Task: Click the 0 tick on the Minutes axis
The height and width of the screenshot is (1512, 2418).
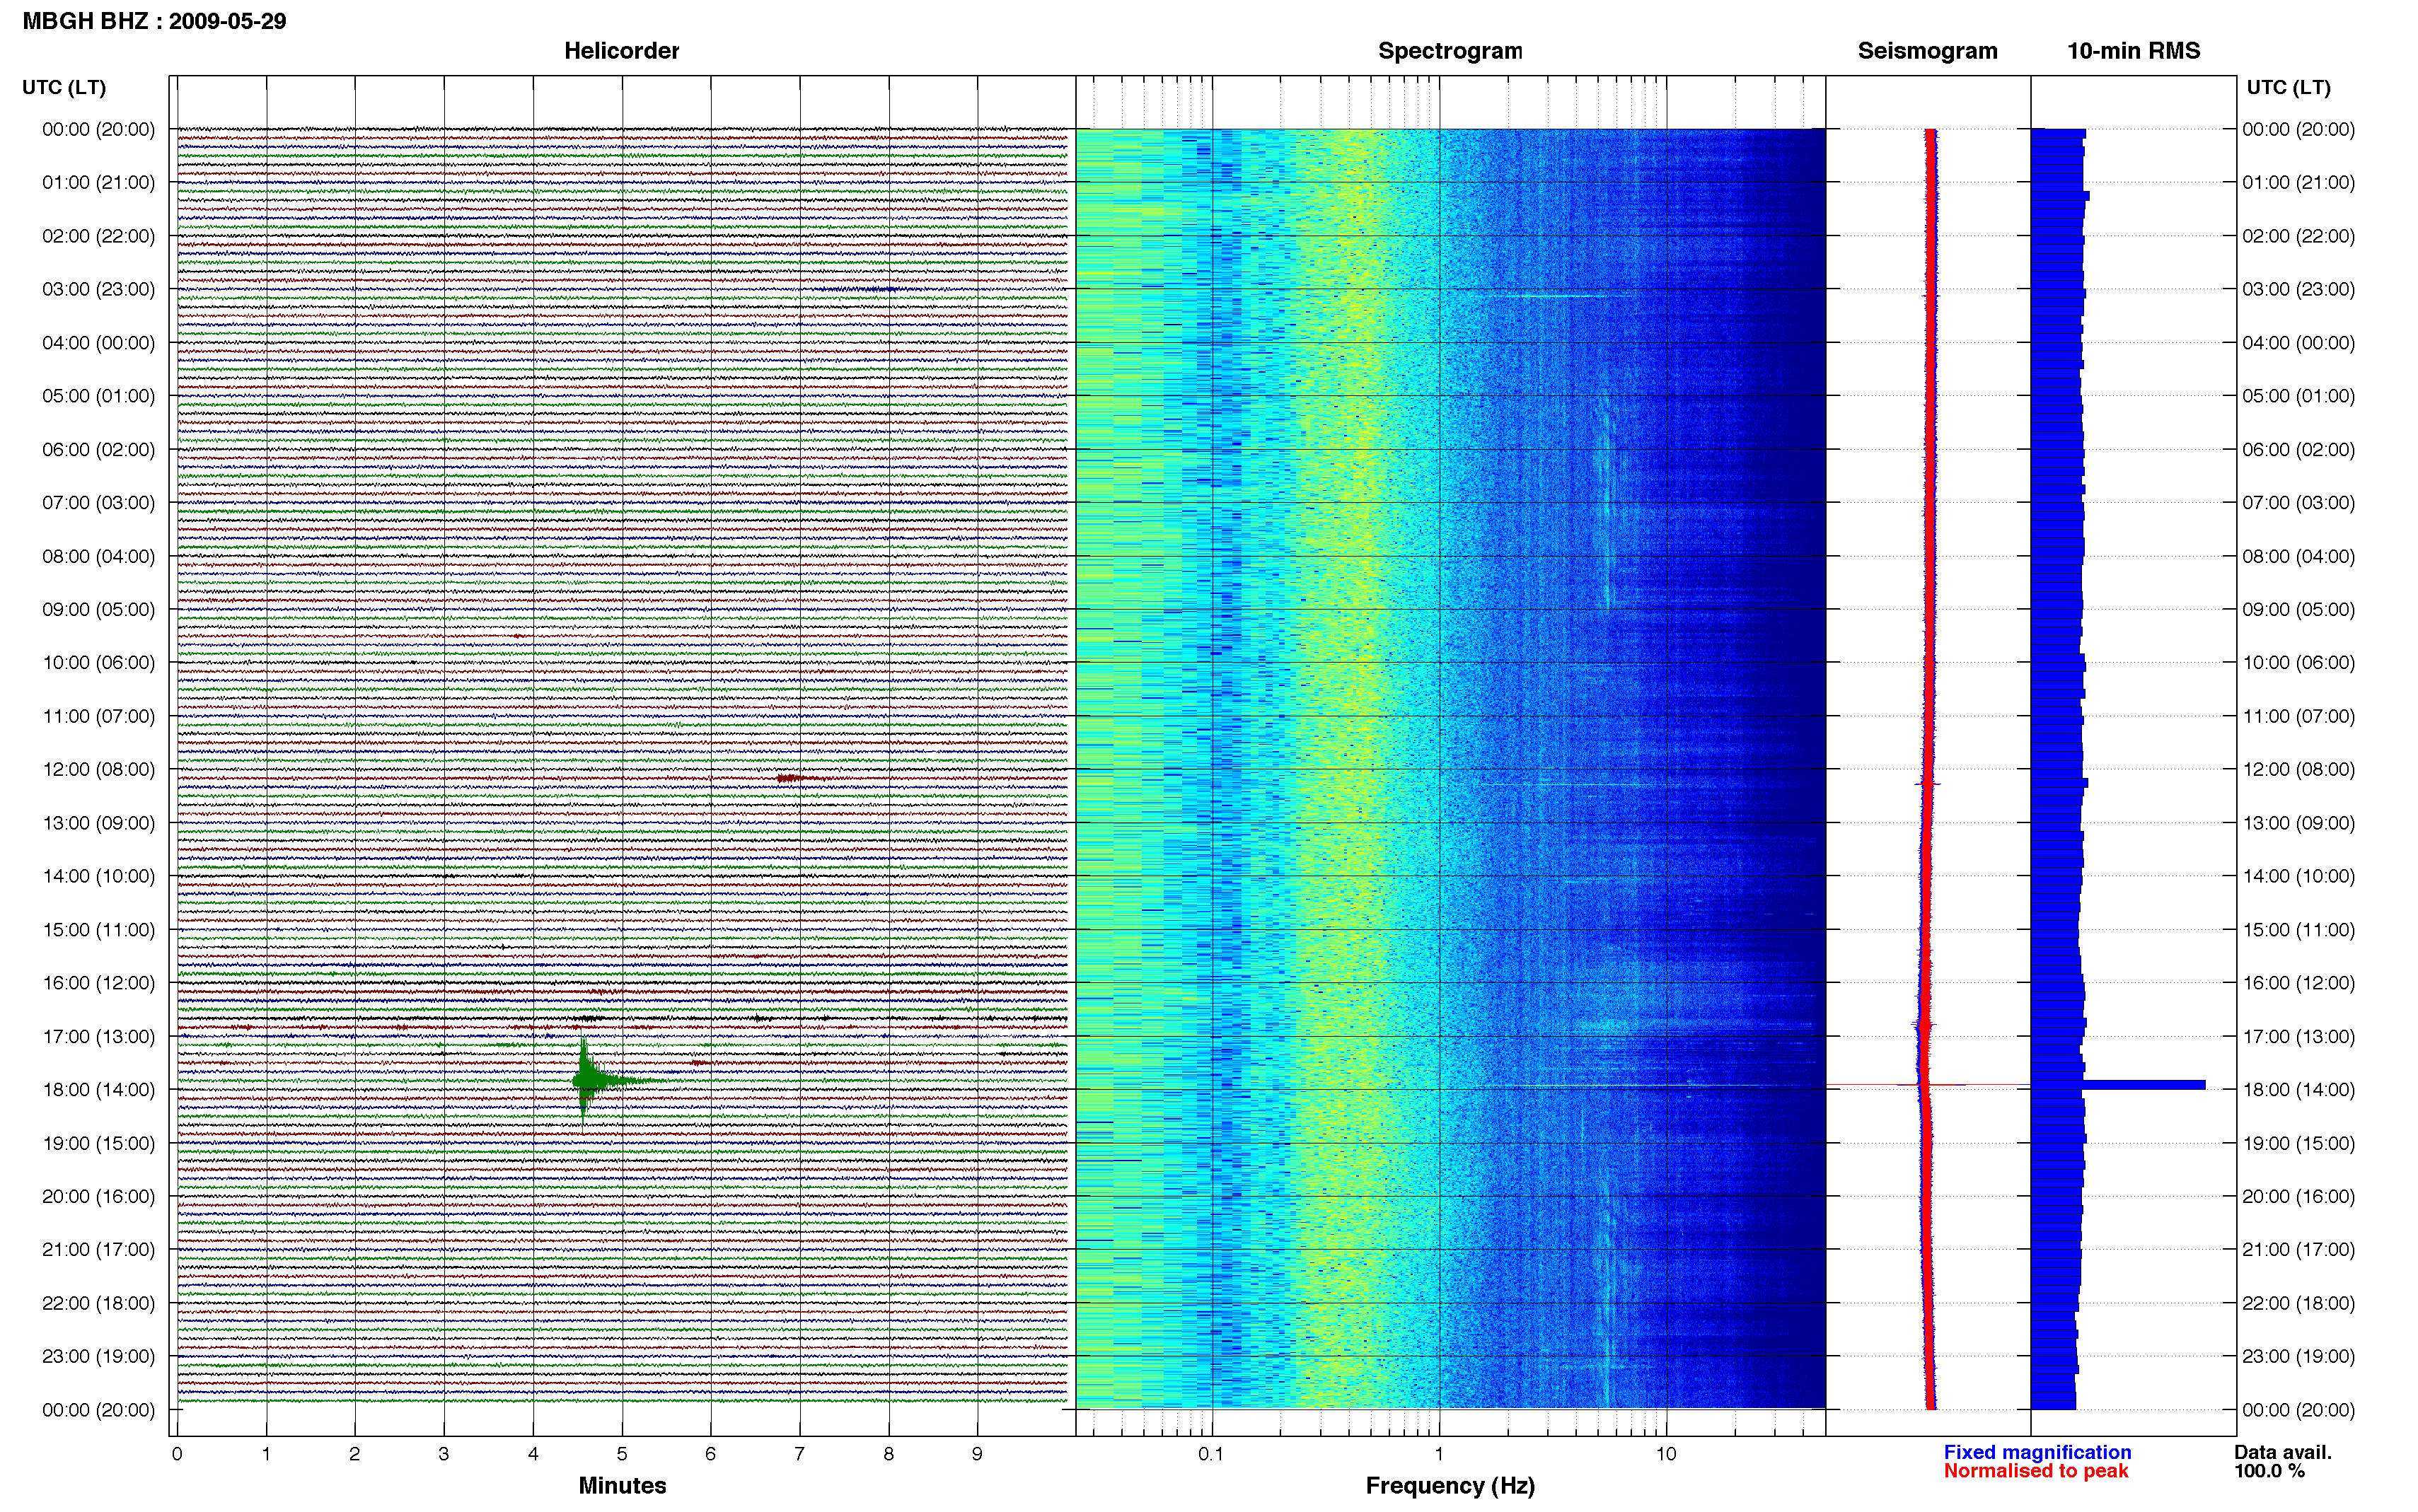Action: point(177,1454)
